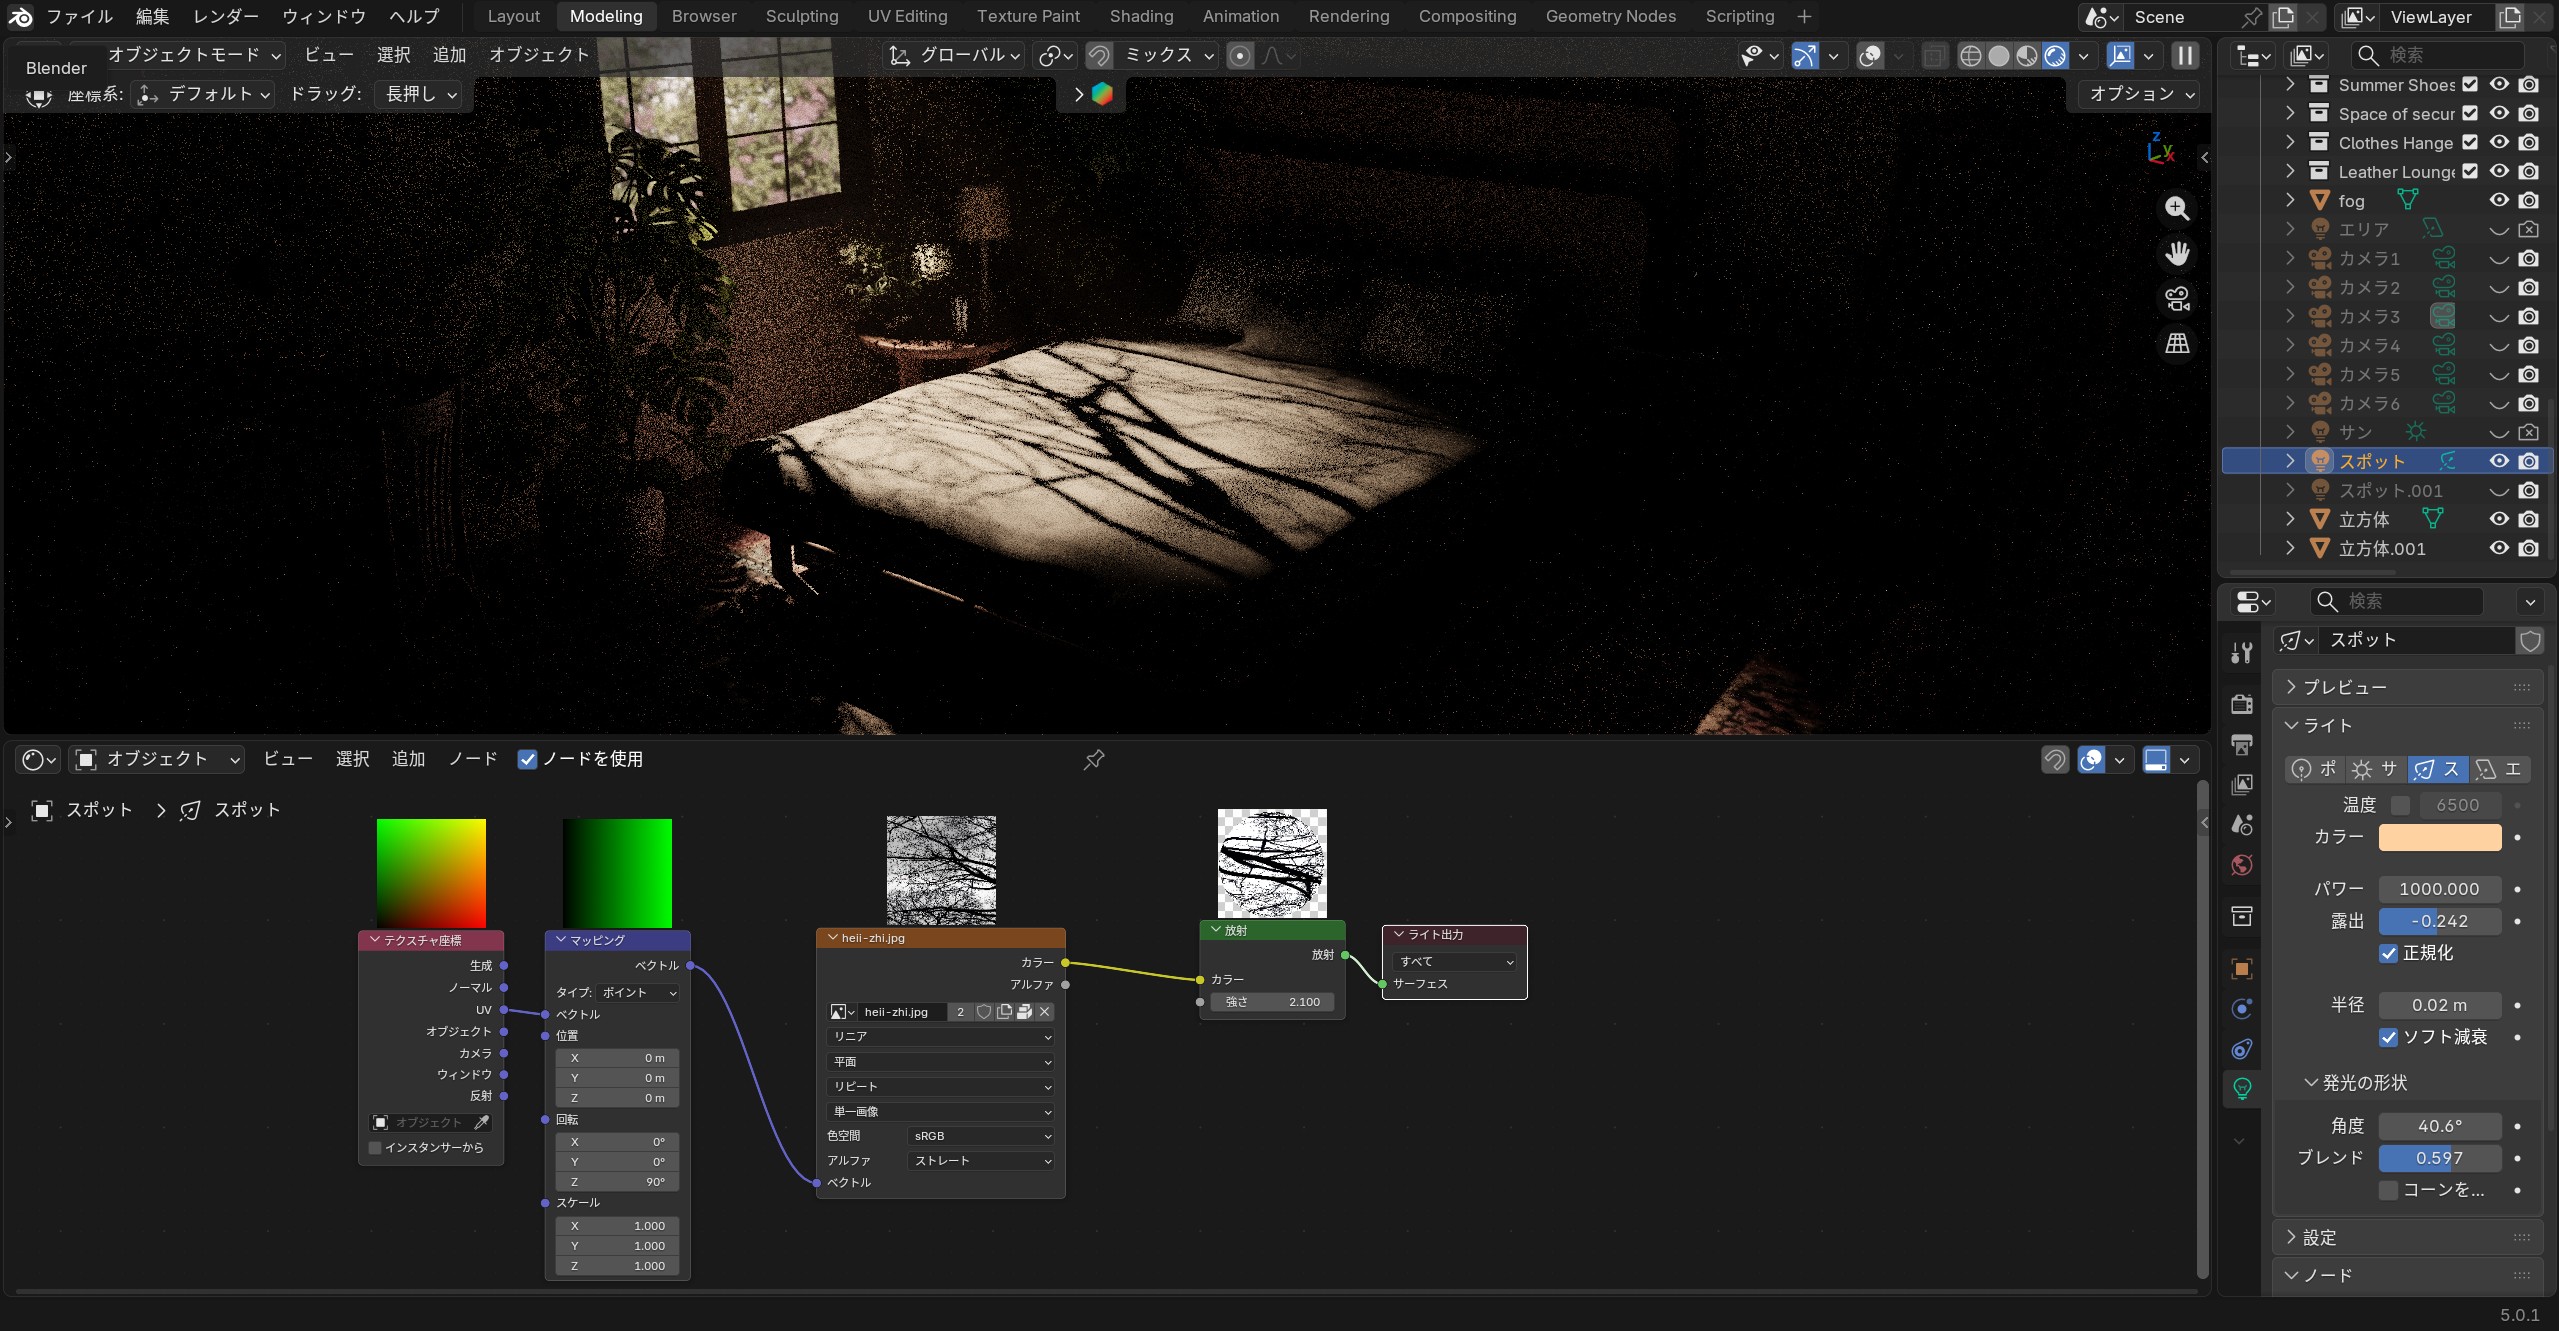Pause viewport rendering with pause button
The width and height of the screenshot is (2559, 1331).
(2186, 56)
